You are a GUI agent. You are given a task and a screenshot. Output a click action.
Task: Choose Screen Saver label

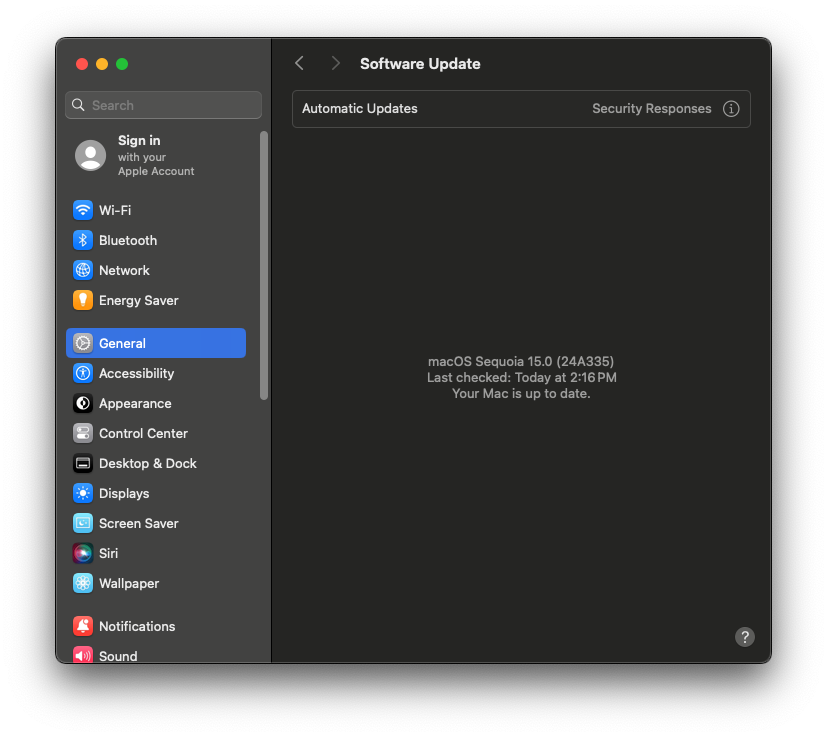coord(139,524)
